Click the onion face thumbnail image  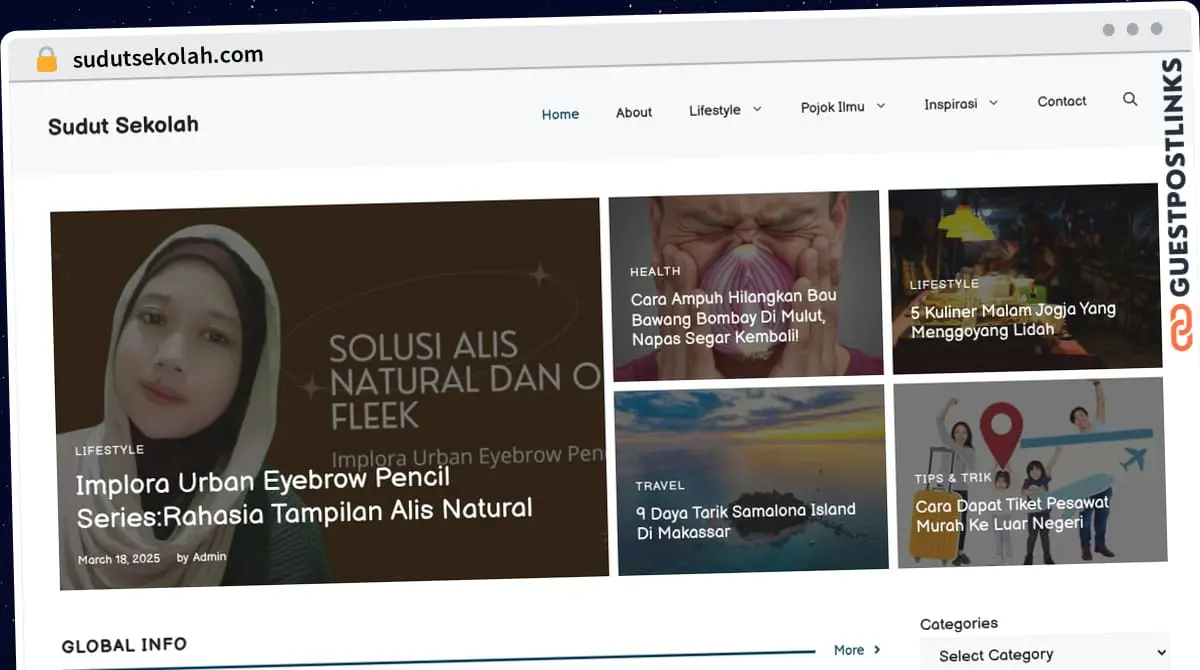point(745,286)
